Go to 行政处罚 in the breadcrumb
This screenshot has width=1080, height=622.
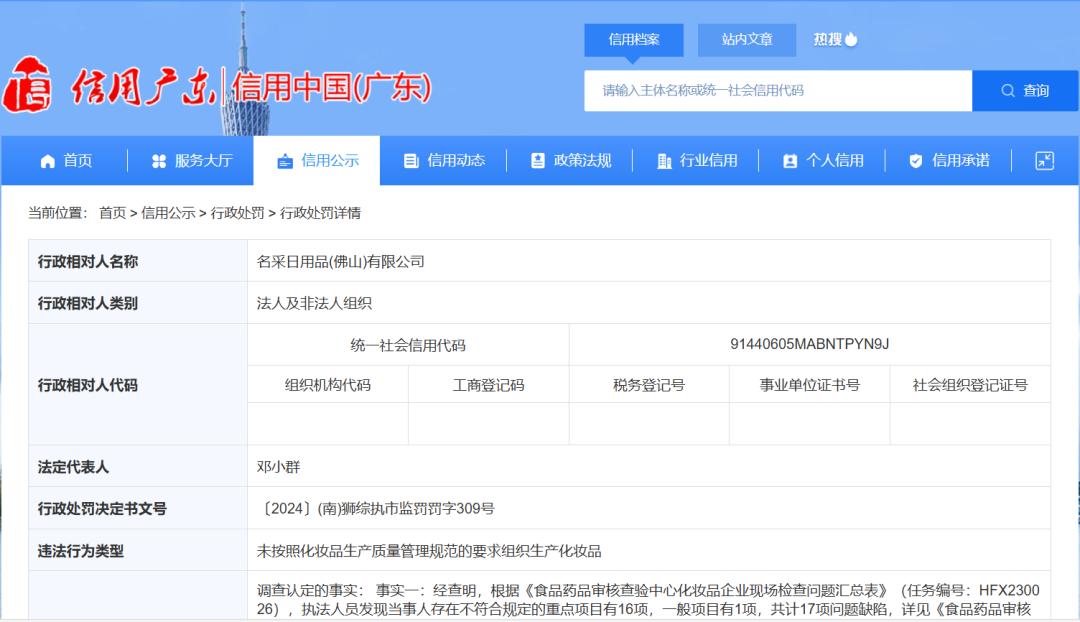pyautogui.click(x=238, y=213)
